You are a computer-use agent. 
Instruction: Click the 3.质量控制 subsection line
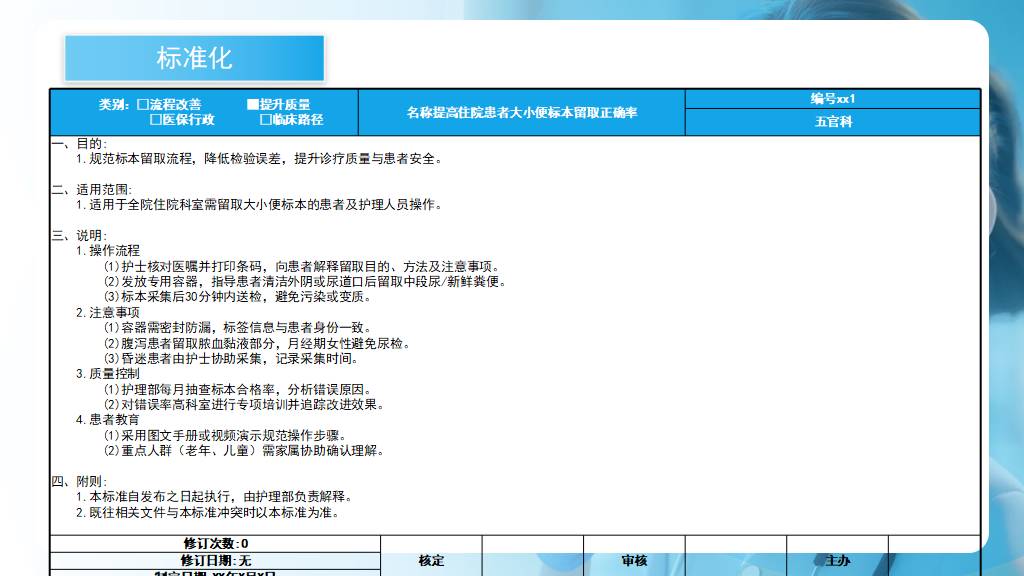108,374
